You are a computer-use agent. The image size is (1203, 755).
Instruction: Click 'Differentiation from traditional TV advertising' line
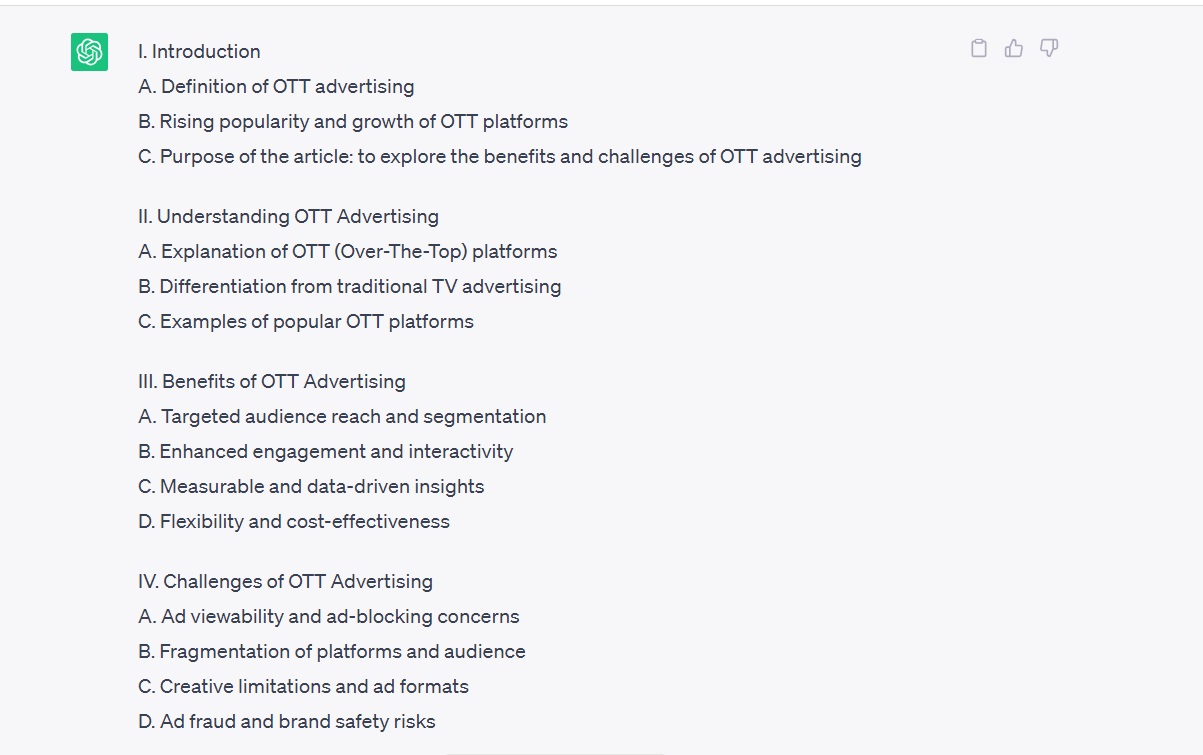(350, 287)
